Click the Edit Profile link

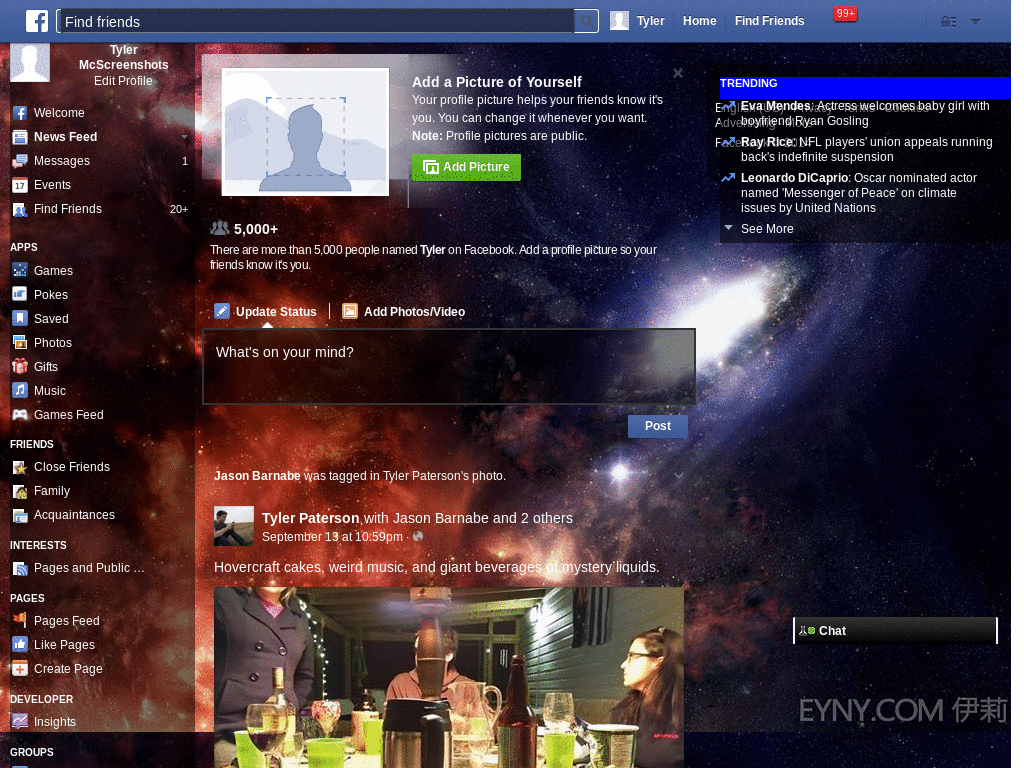point(123,81)
